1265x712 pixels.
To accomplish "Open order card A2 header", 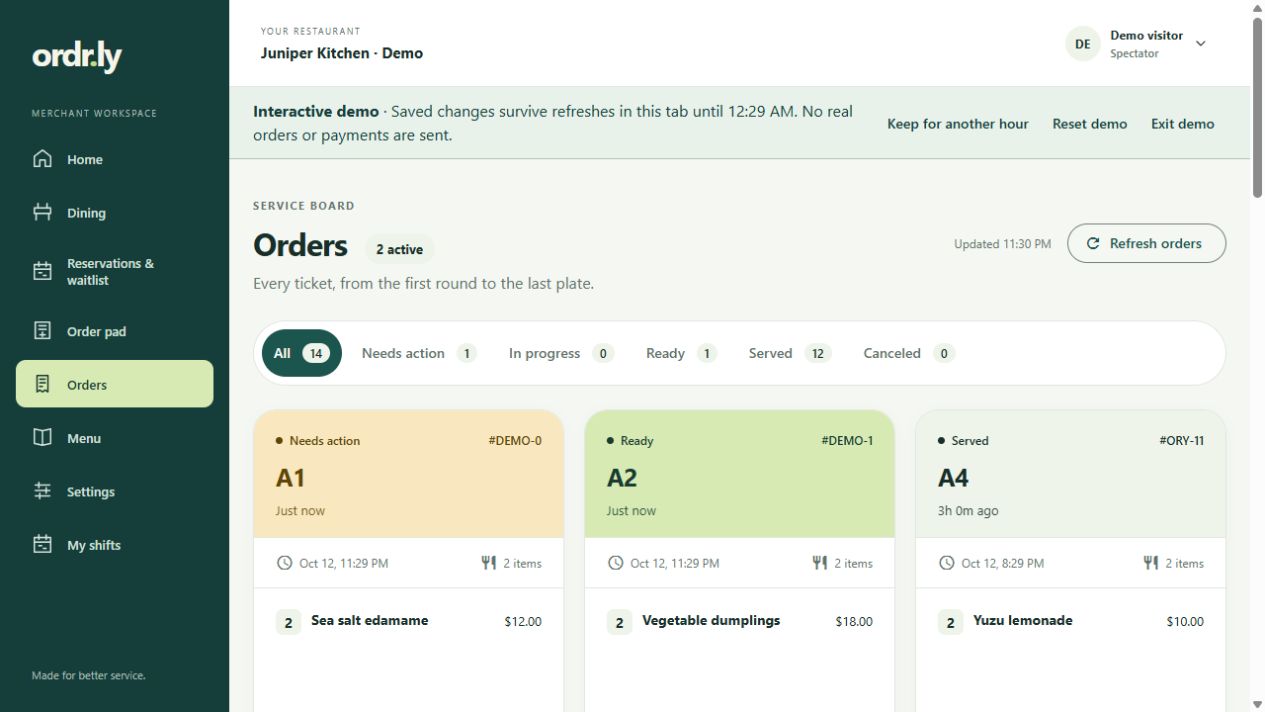I will tap(739, 474).
